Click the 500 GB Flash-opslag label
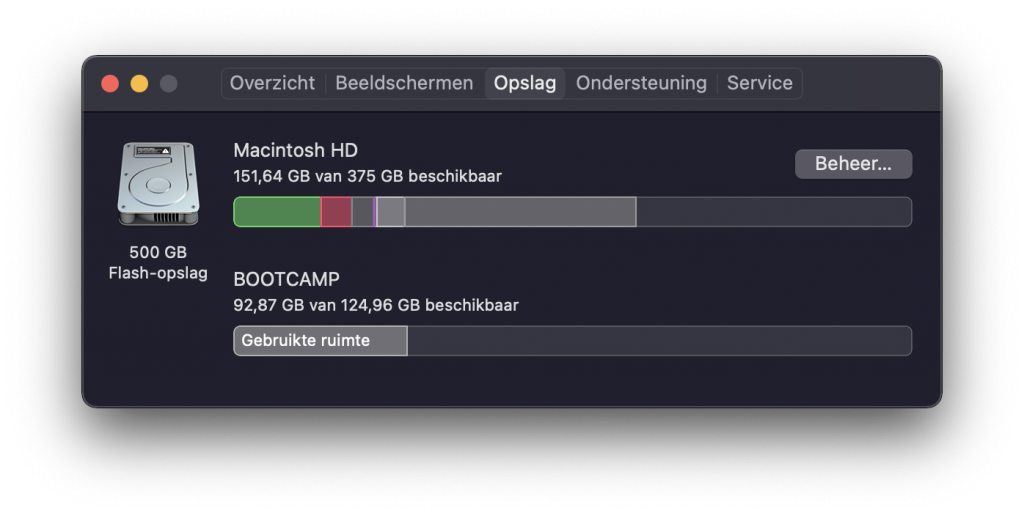The height and width of the screenshot is (516, 1024). tap(158, 263)
